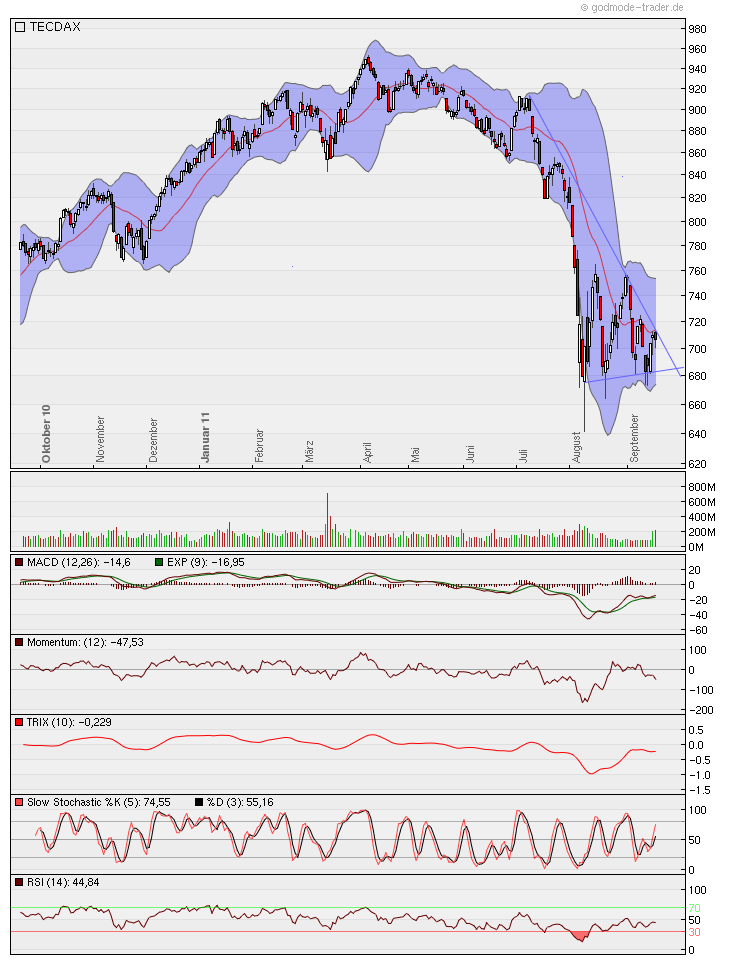Click the Juni time axis label

click(470, 453)
